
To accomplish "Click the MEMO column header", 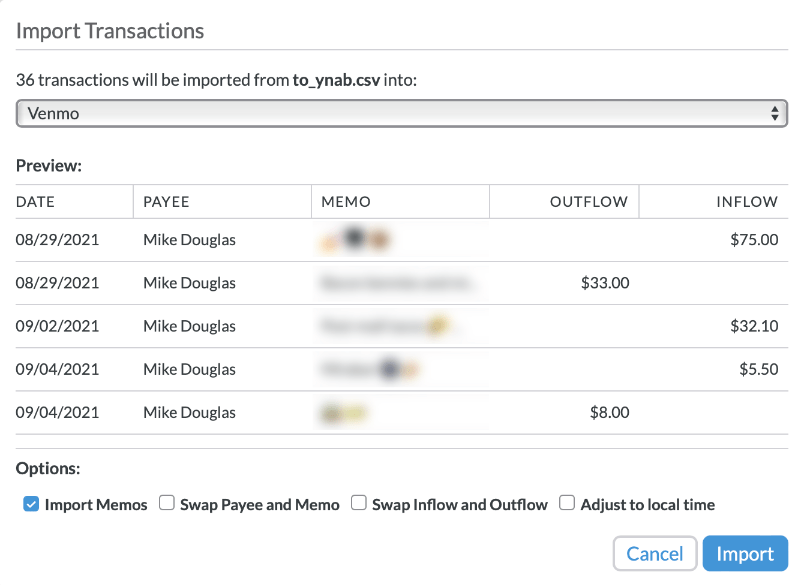I will (x=346, y=201).
